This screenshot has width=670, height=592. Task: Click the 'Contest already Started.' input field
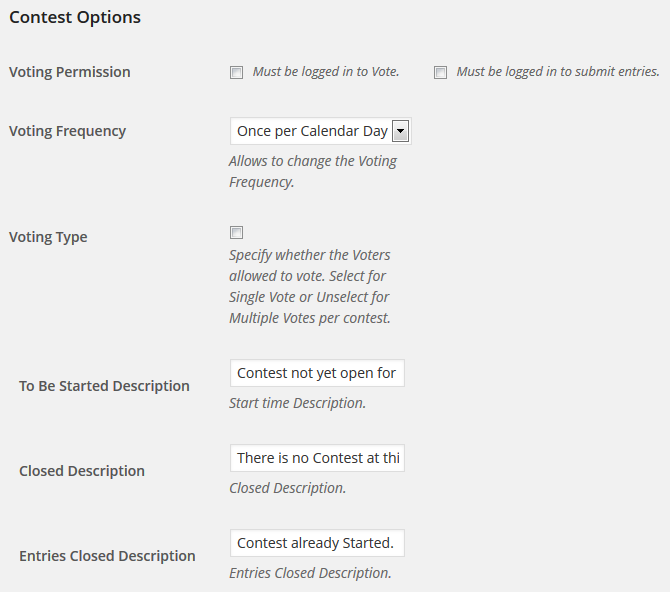(x=317, y=543)
